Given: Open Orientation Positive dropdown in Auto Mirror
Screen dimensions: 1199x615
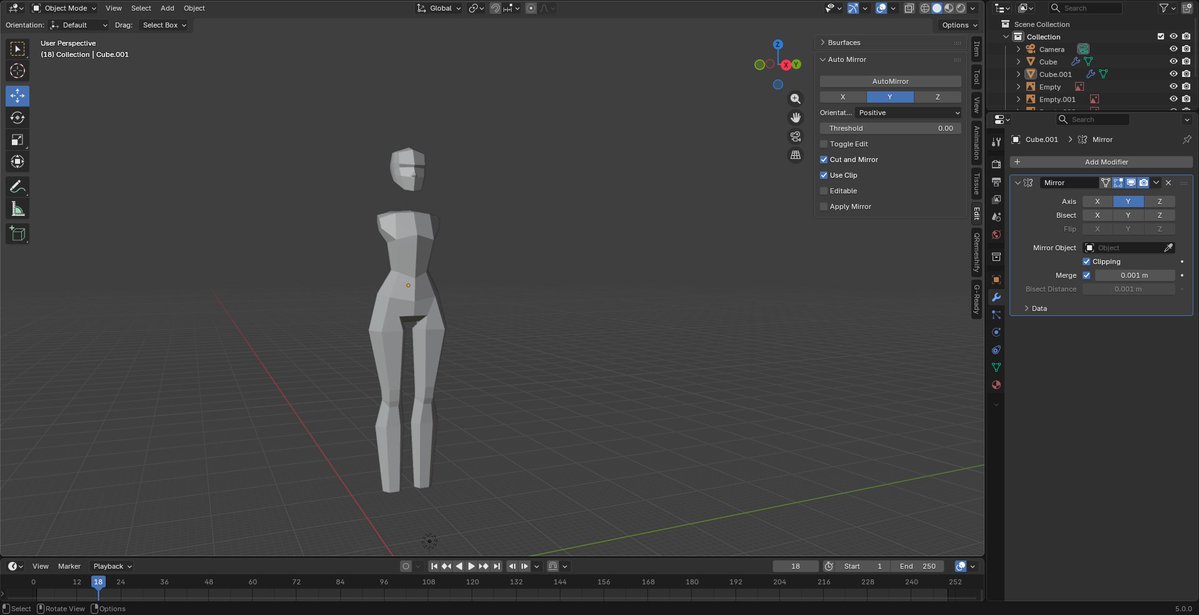Looking at the screenshot, I should (x=908, y=112).
